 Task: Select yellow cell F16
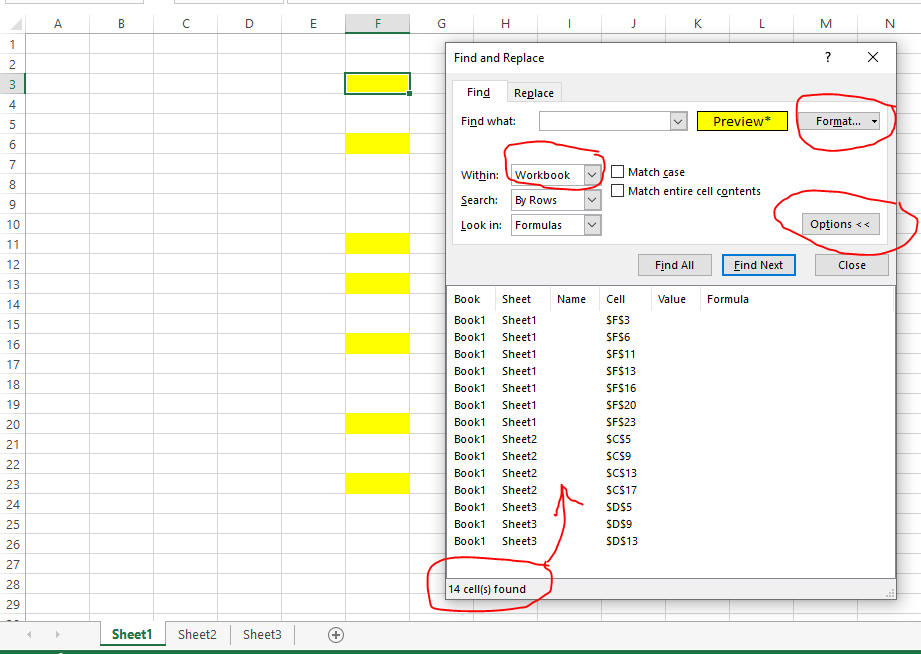tap(377, 344)
